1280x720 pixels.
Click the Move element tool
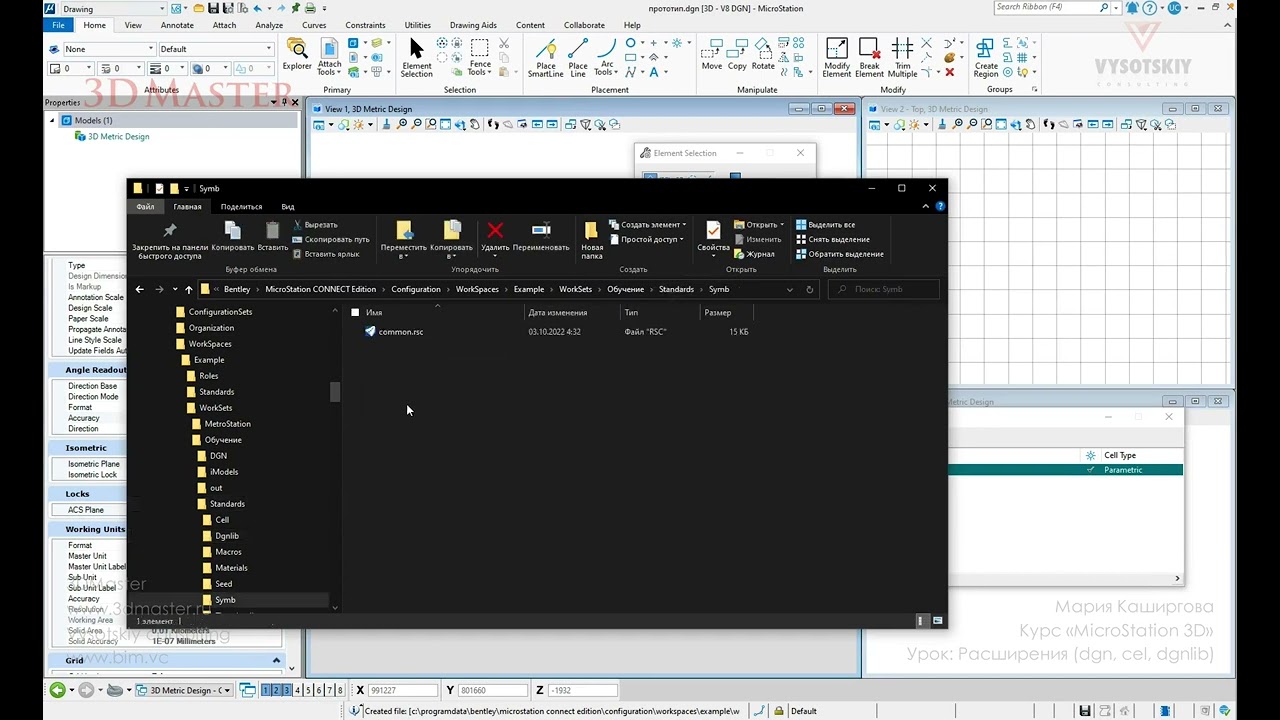click(x=712, y=55)
